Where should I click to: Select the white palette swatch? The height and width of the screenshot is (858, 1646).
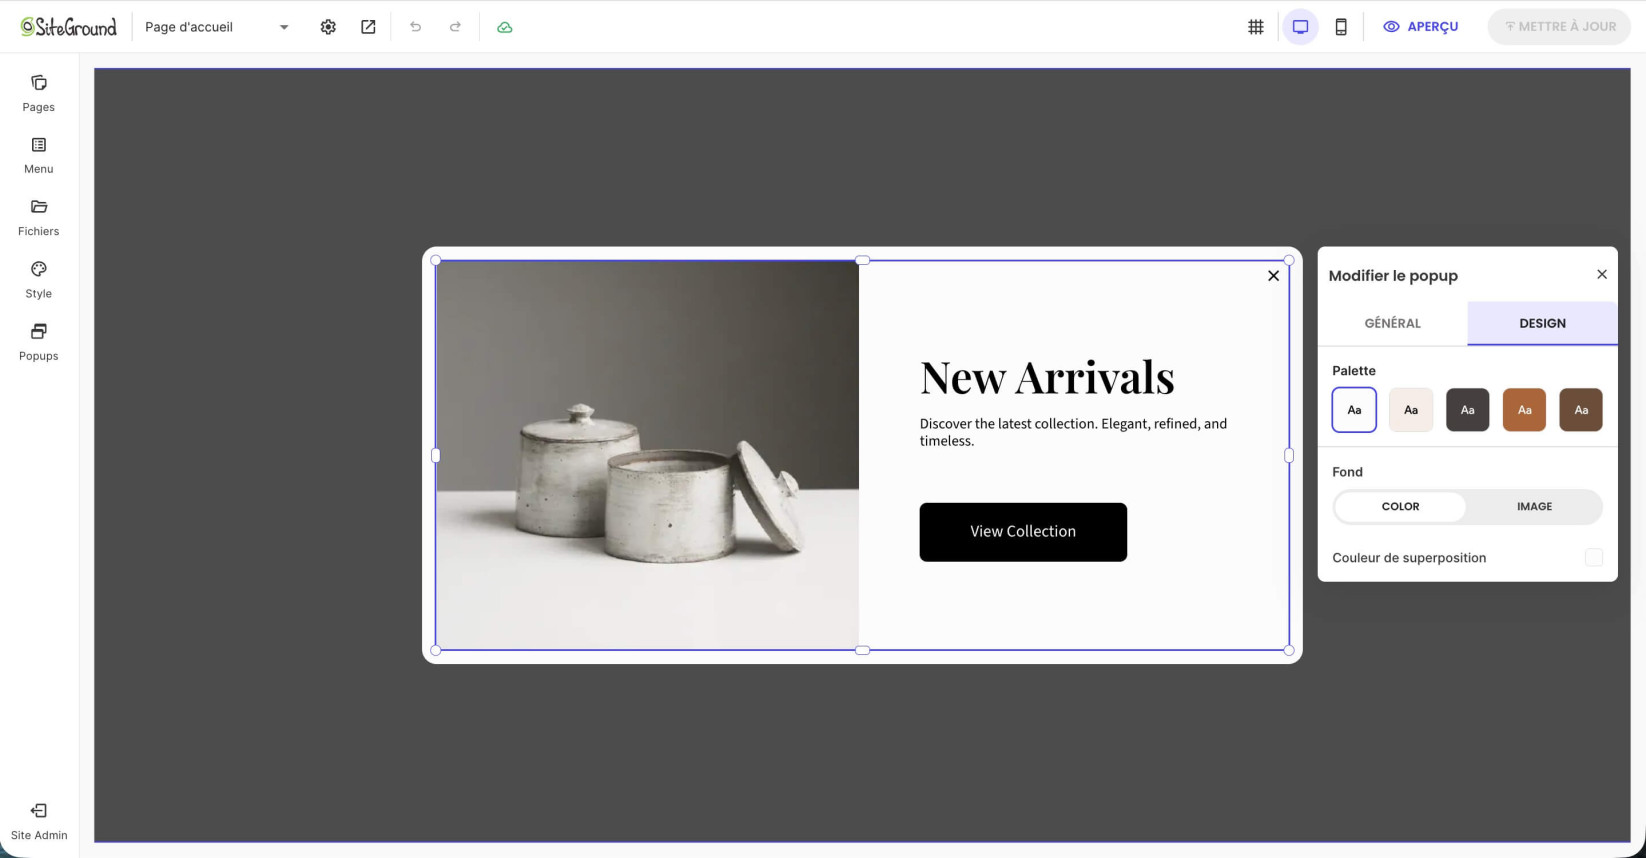tap(1354, 410)
